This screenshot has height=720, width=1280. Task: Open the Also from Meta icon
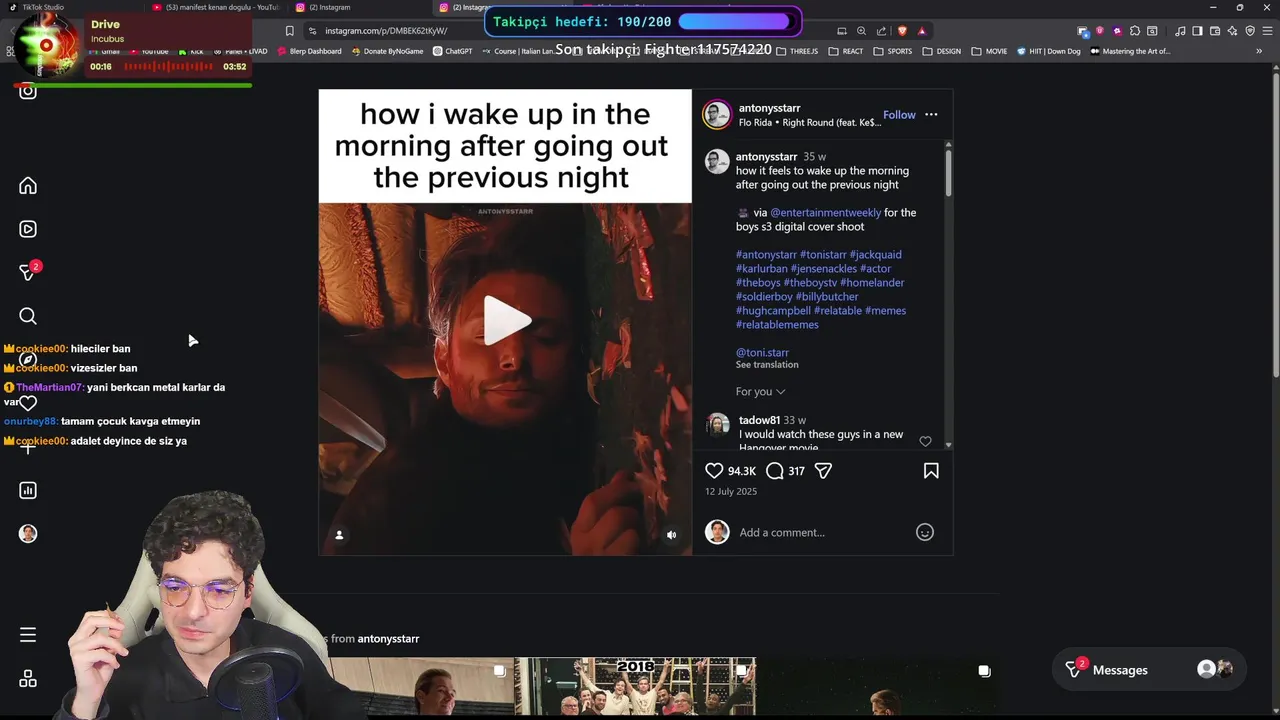28,679
